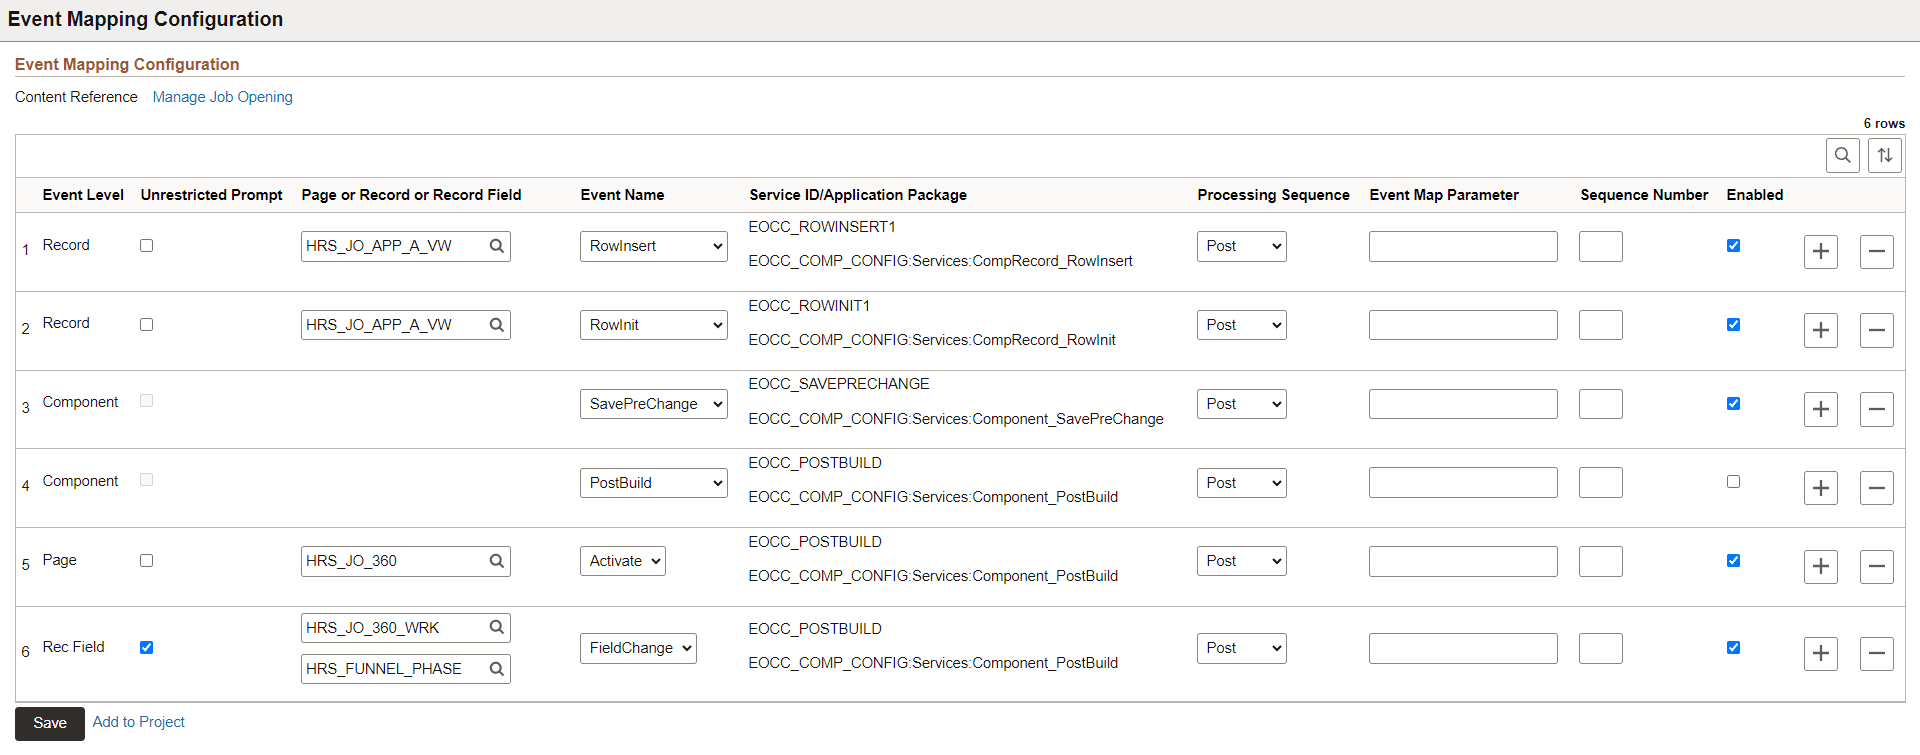Toggle Unrestricted Prompt for row 2
The width and height of the screenshot is (1920, 755).
[x=146, y=324]
